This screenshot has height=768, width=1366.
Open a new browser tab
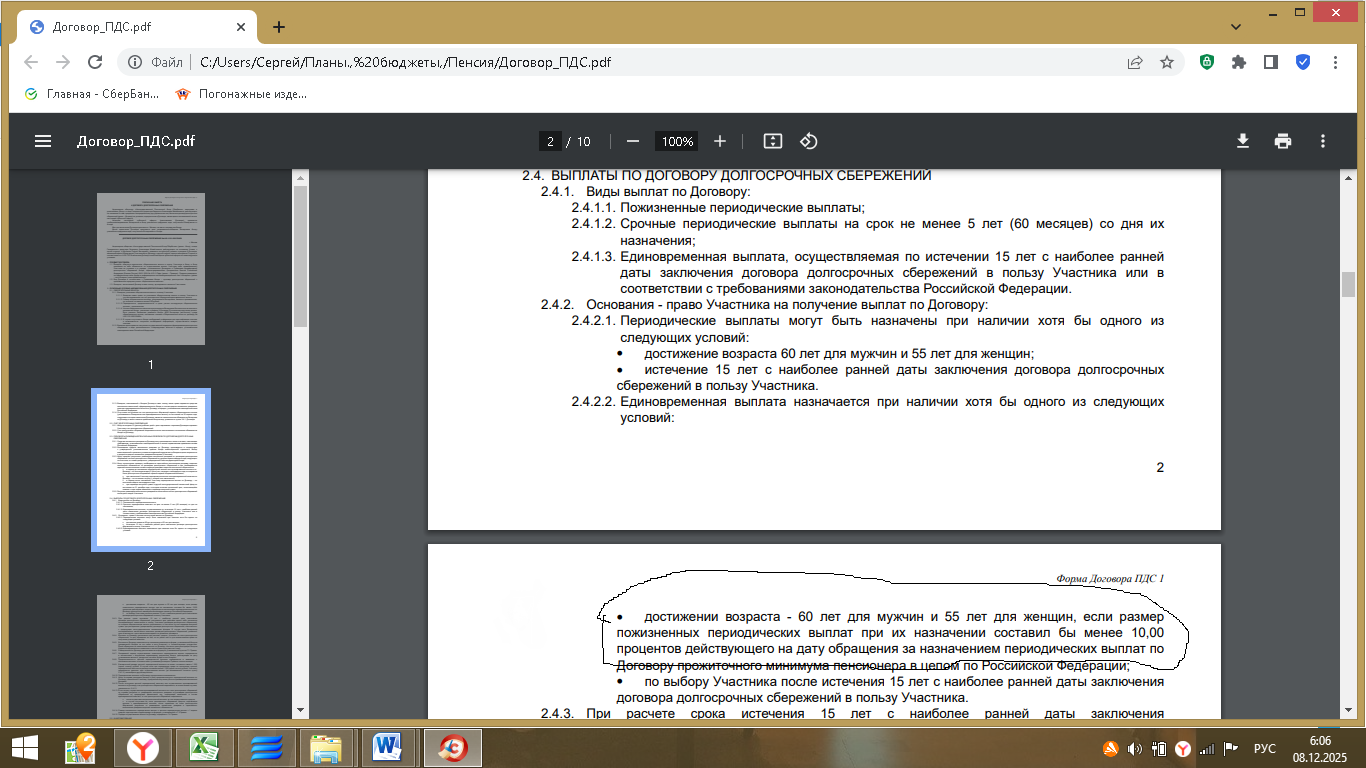click(279, 27)
